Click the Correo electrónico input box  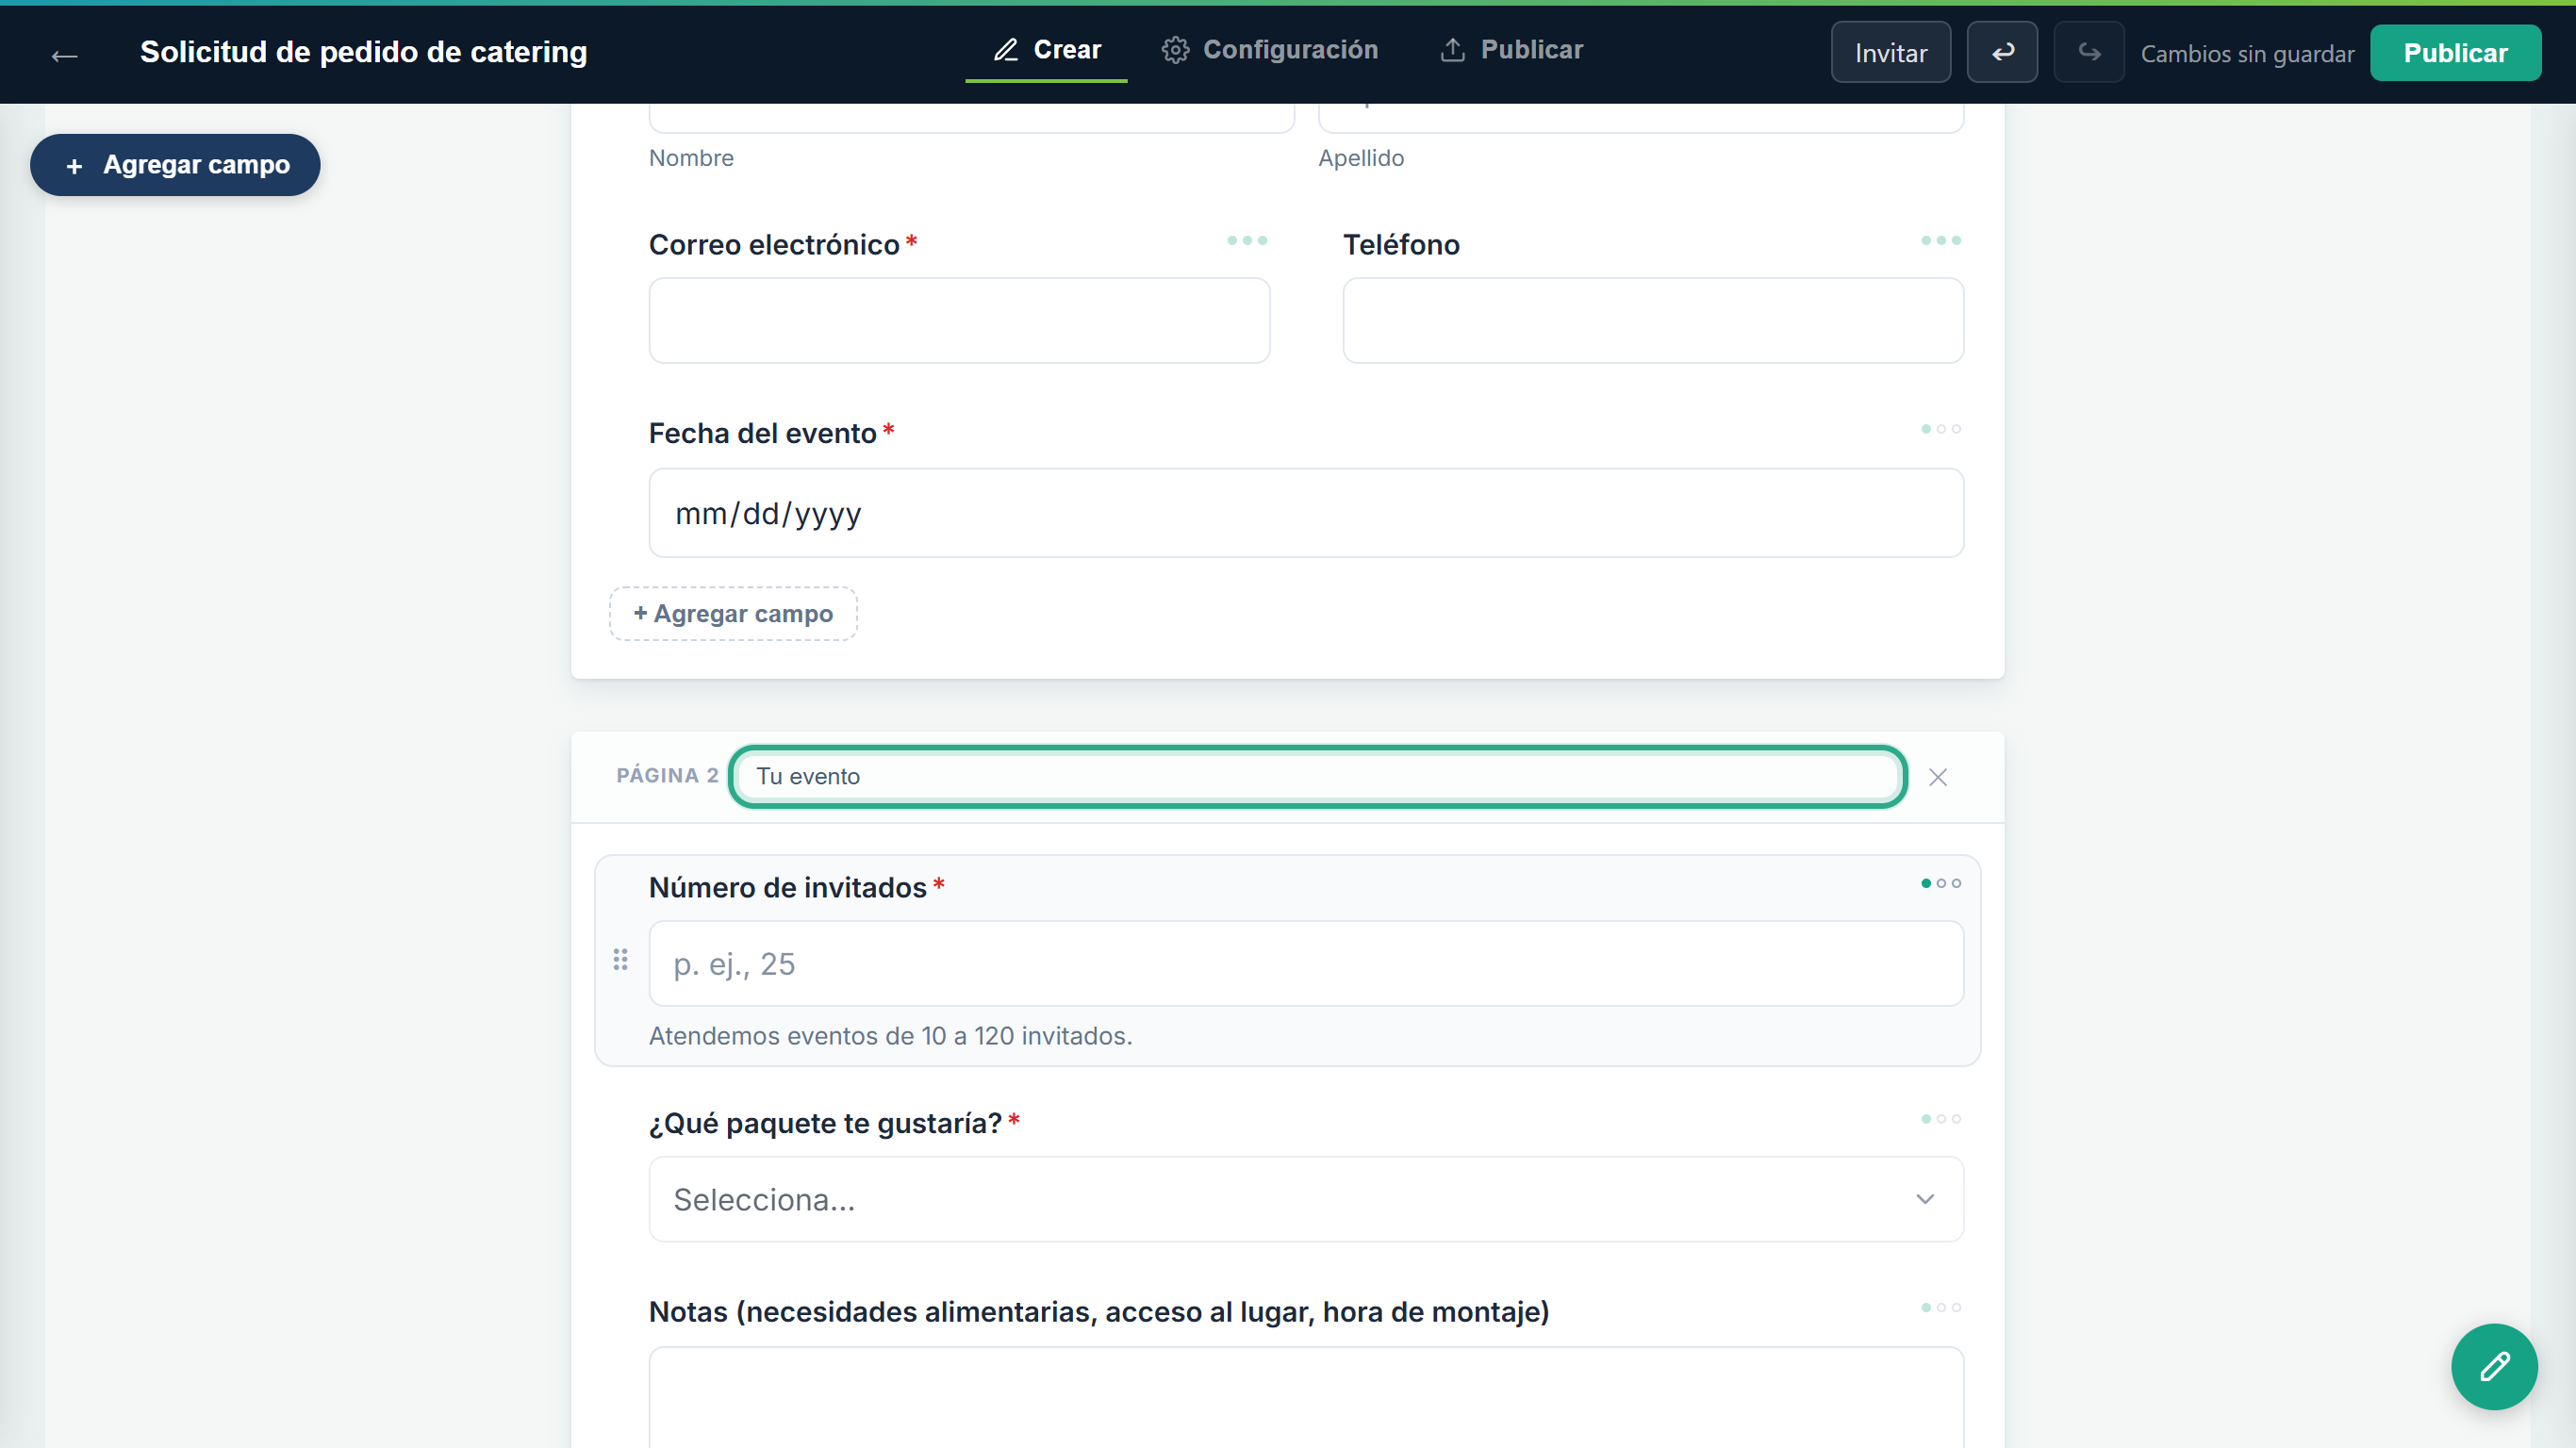coord(959,320)
